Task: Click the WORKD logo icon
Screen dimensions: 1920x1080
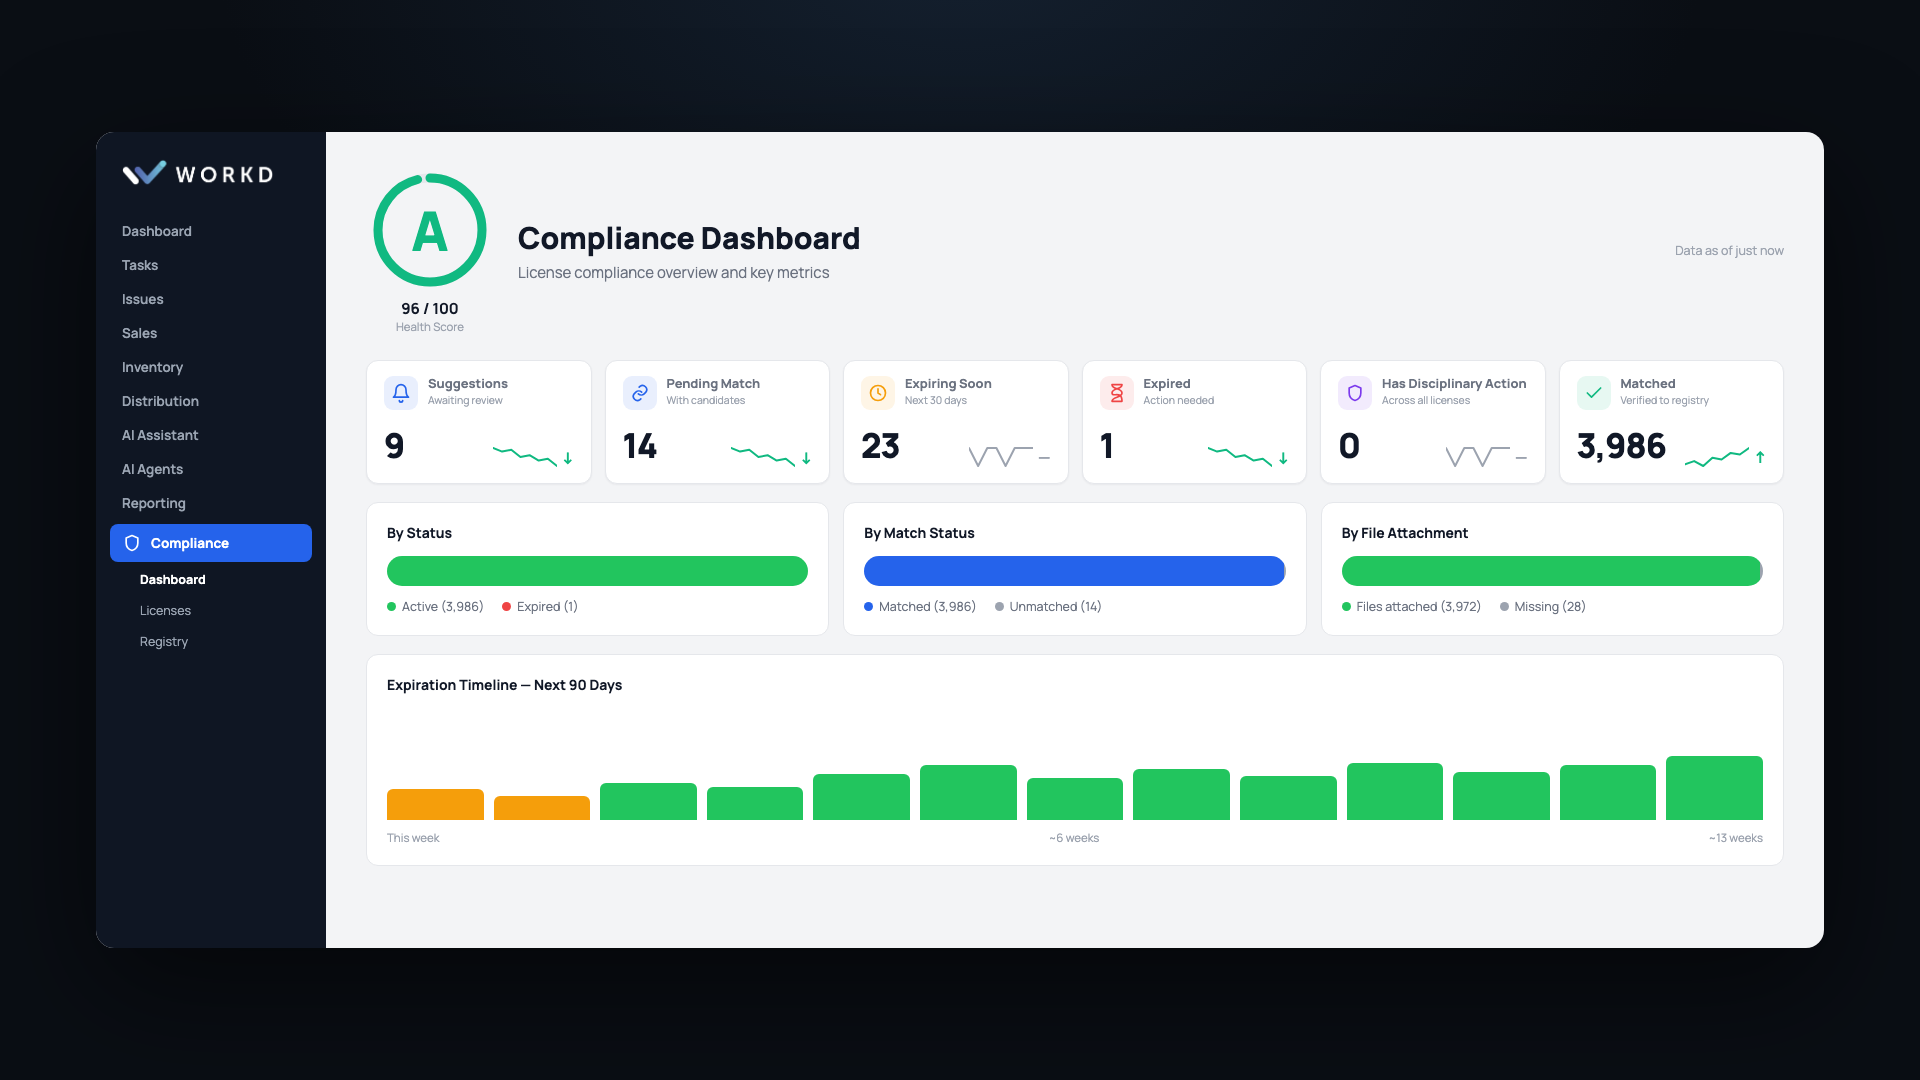Action: click(144, 174)
